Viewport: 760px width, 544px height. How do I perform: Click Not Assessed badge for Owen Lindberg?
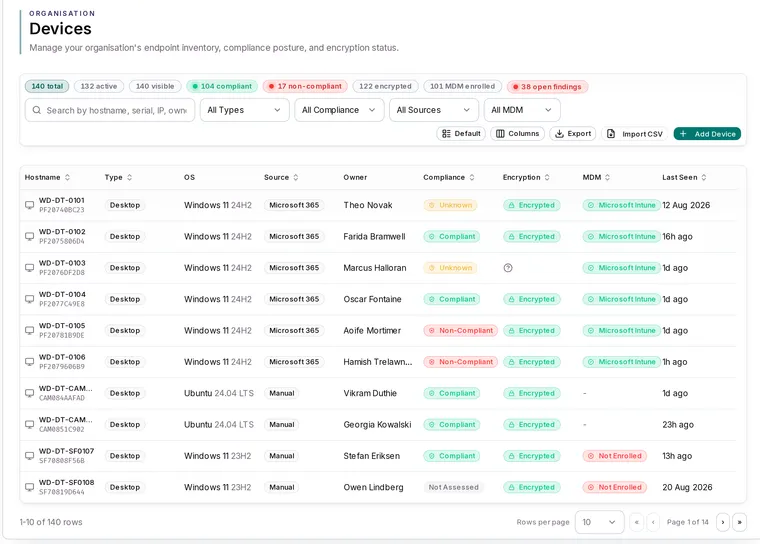click(x=454, y=487)
